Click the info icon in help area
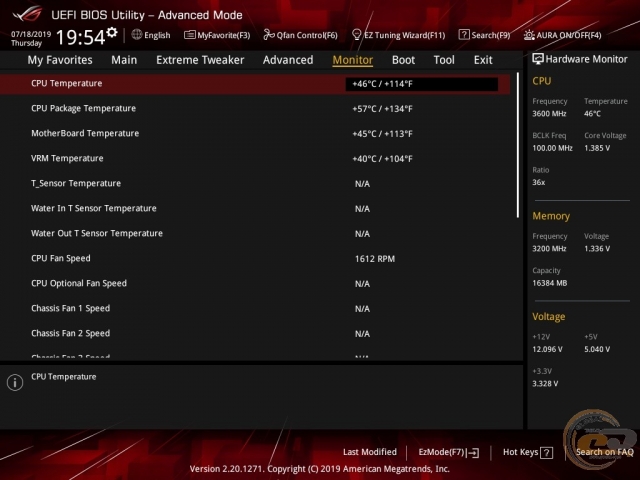Screen dimensions: 640x480 coord(15,382)
